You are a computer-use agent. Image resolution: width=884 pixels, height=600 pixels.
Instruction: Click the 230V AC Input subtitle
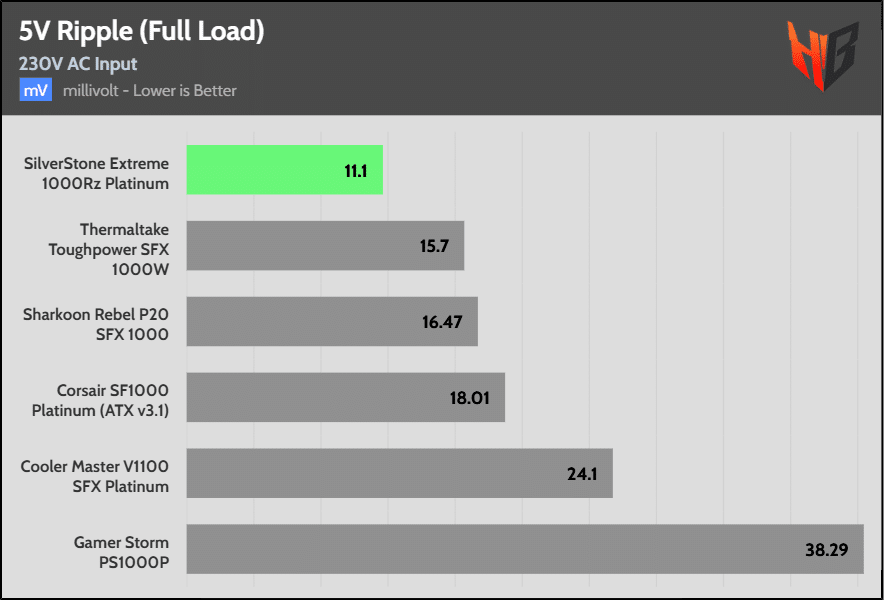[x=78, y=64]
